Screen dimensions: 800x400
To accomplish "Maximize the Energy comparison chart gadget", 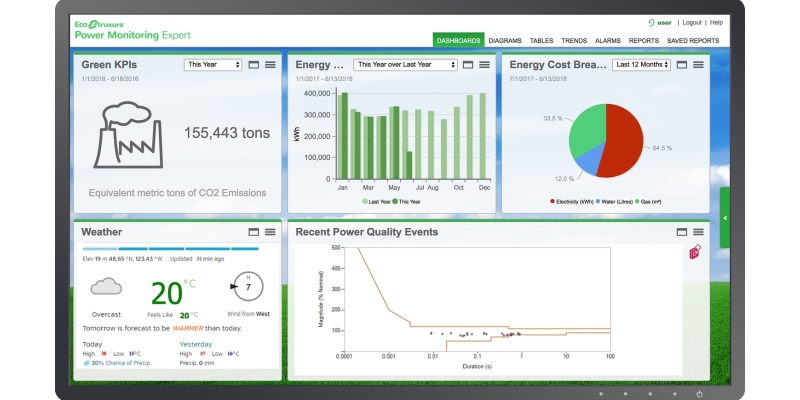I will point(468,65).
